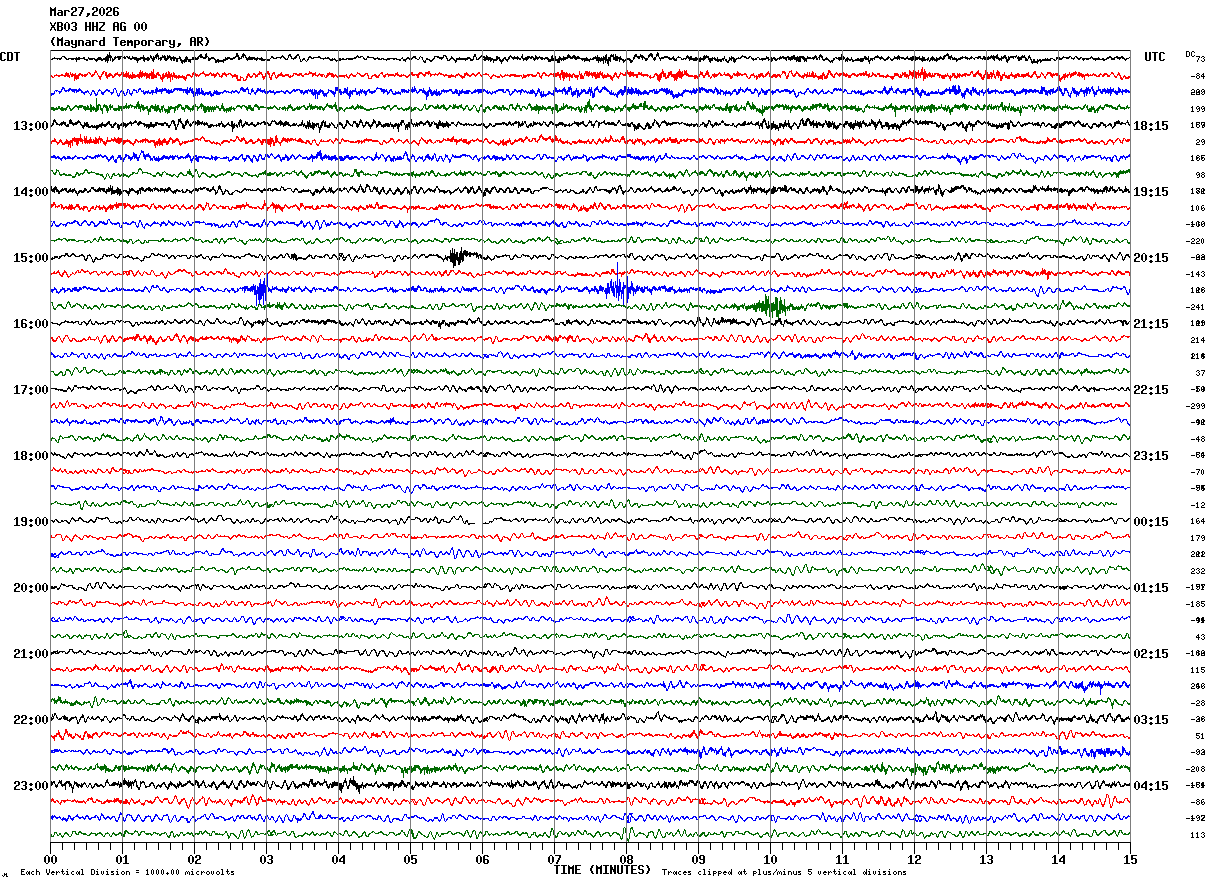This screenshot has width=1210, height=886.
Task: Click the blue burst near minute 8
Action: pyautogui.click(x=618, y=290)
